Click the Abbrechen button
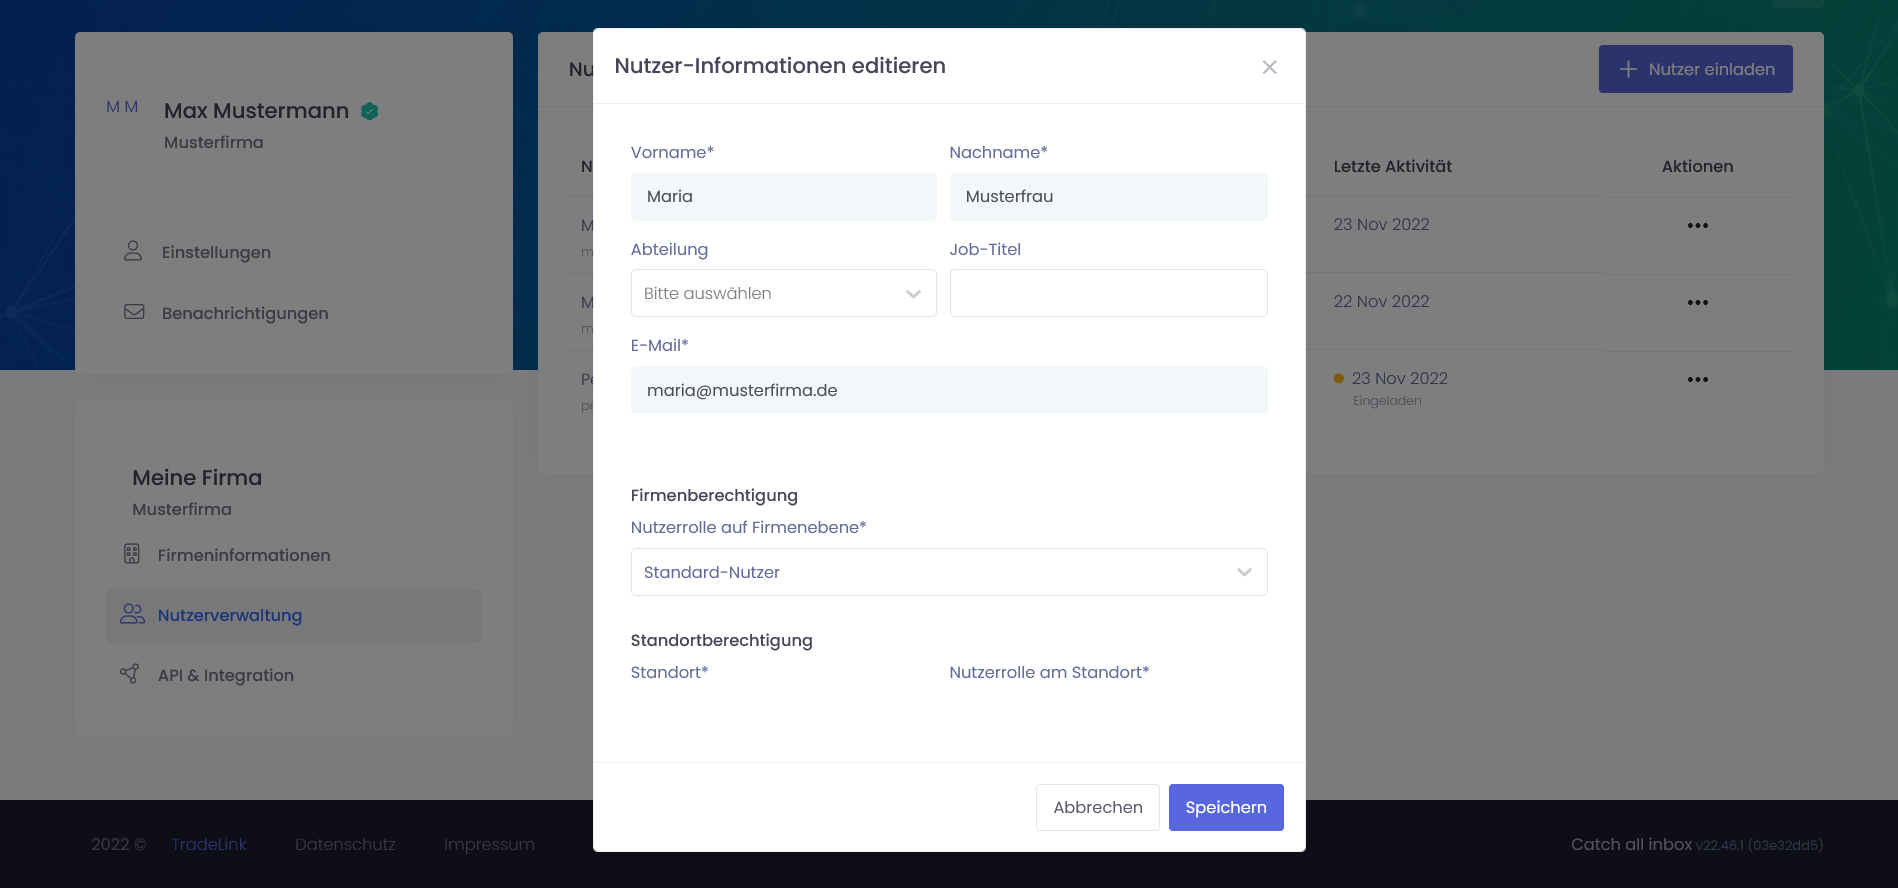 pyautogui.click(x=1097, y=807)
